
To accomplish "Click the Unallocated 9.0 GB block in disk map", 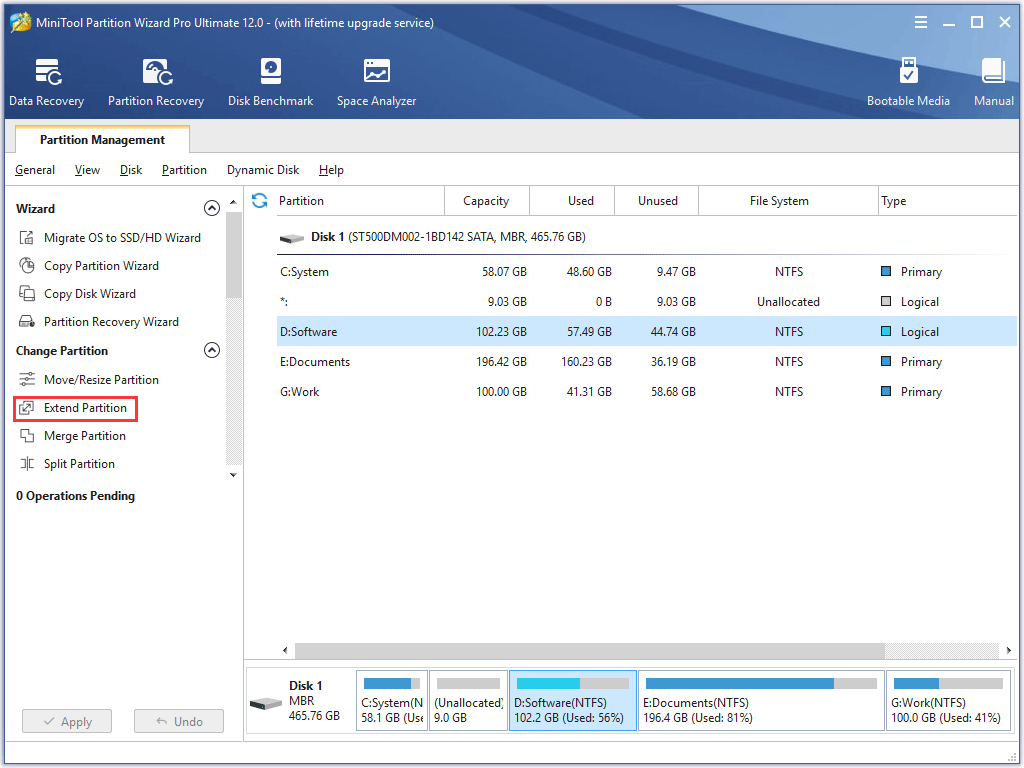I will point(468,701).
